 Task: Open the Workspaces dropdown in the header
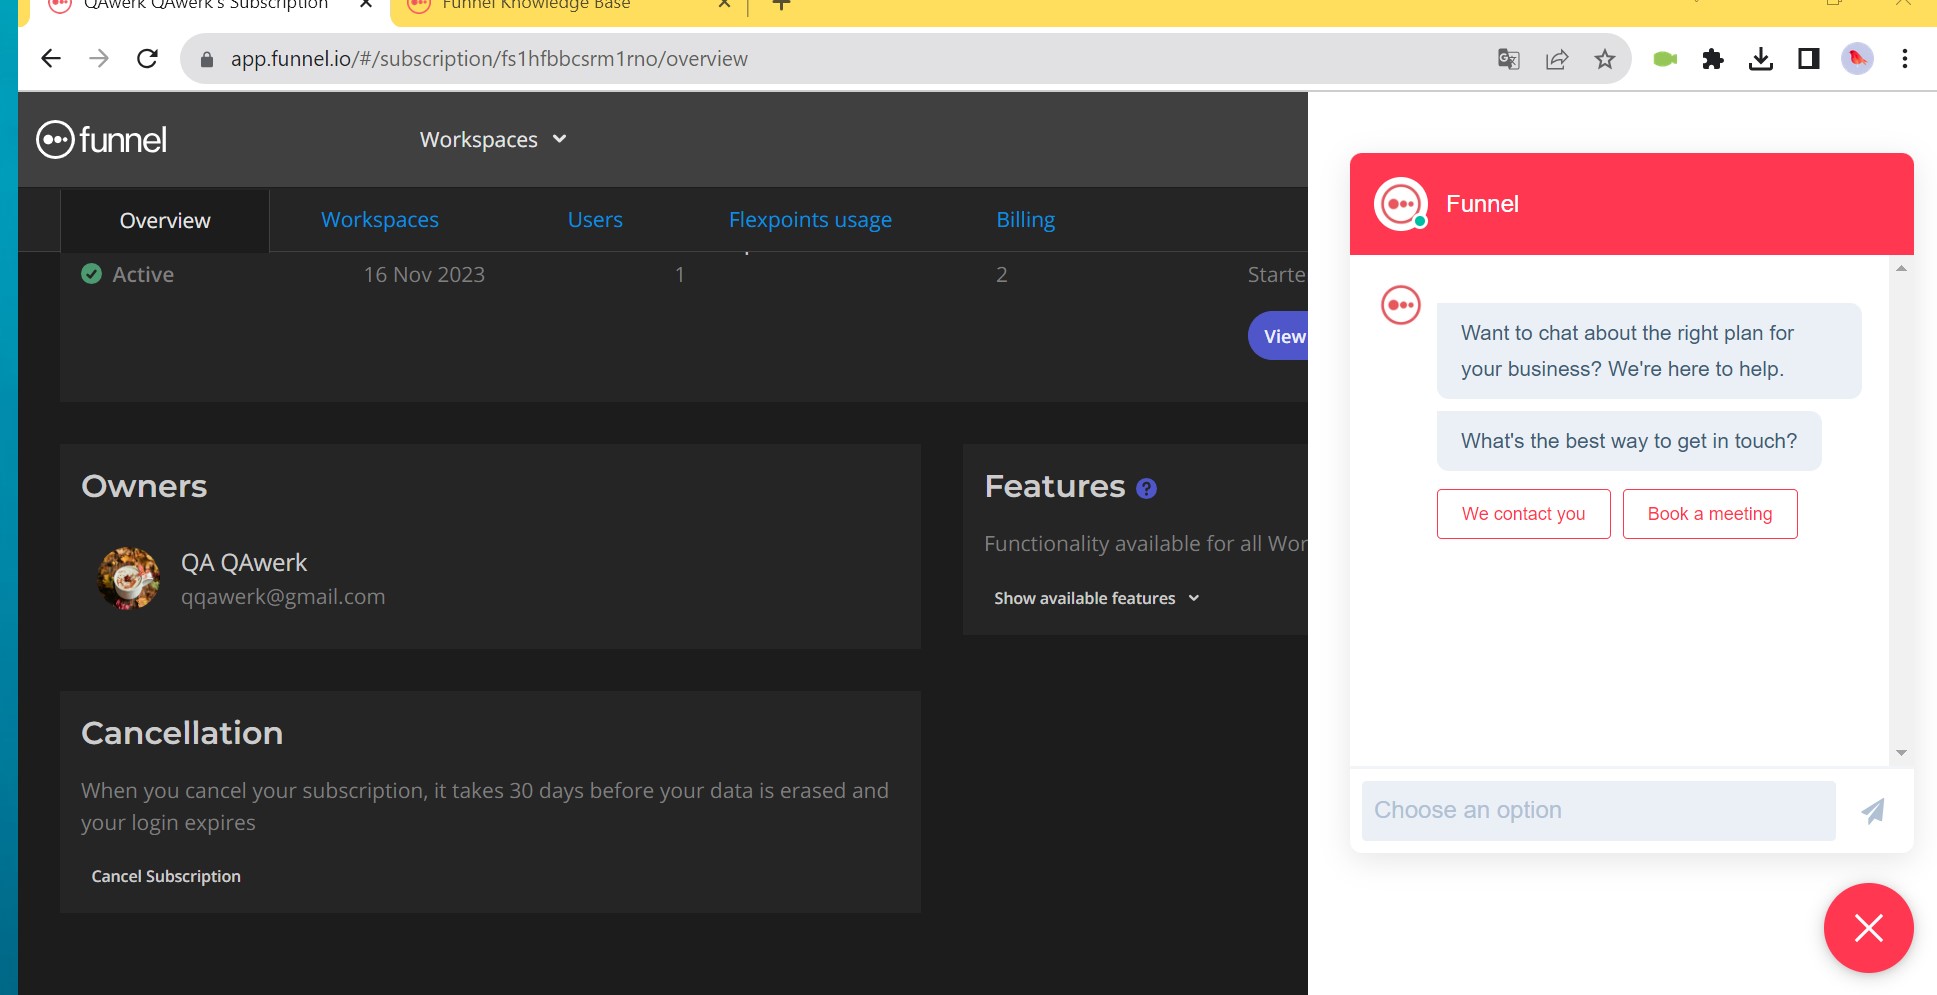tap(493, 140)
